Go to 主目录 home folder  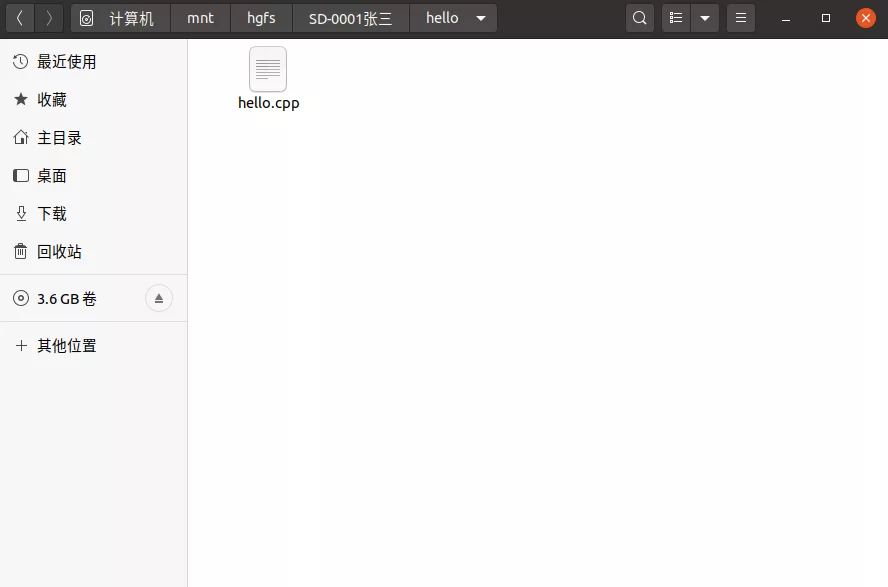(x=93, y=138)
